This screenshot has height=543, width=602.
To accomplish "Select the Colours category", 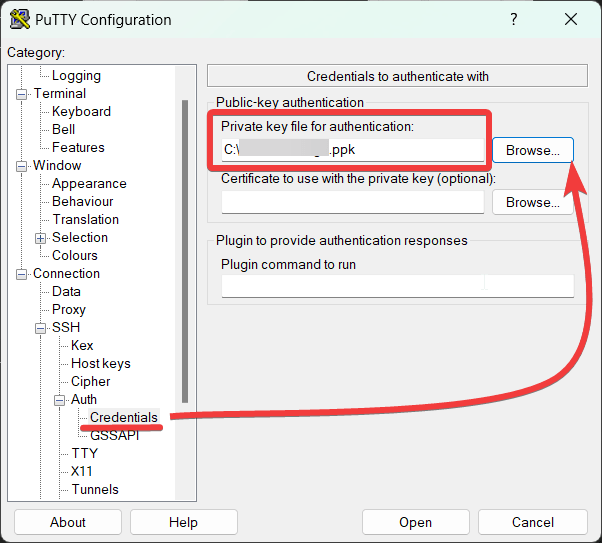I will (x=75, y=255).
